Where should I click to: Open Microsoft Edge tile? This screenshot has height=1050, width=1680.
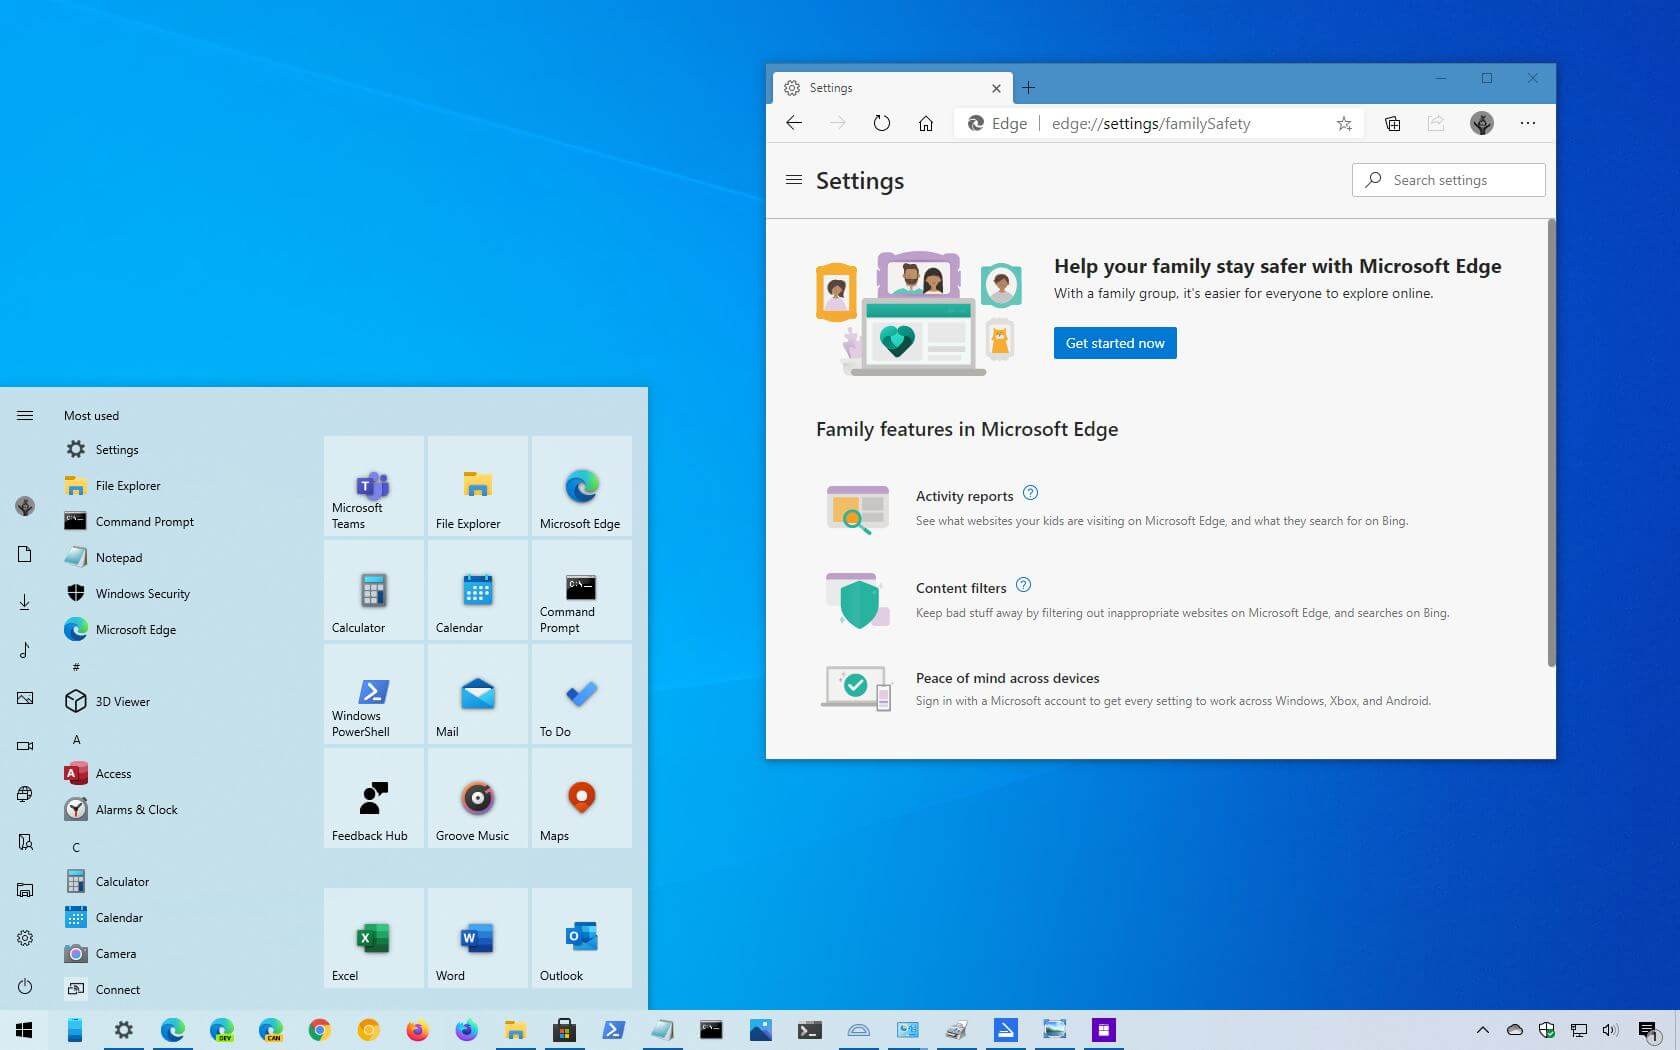582,486
